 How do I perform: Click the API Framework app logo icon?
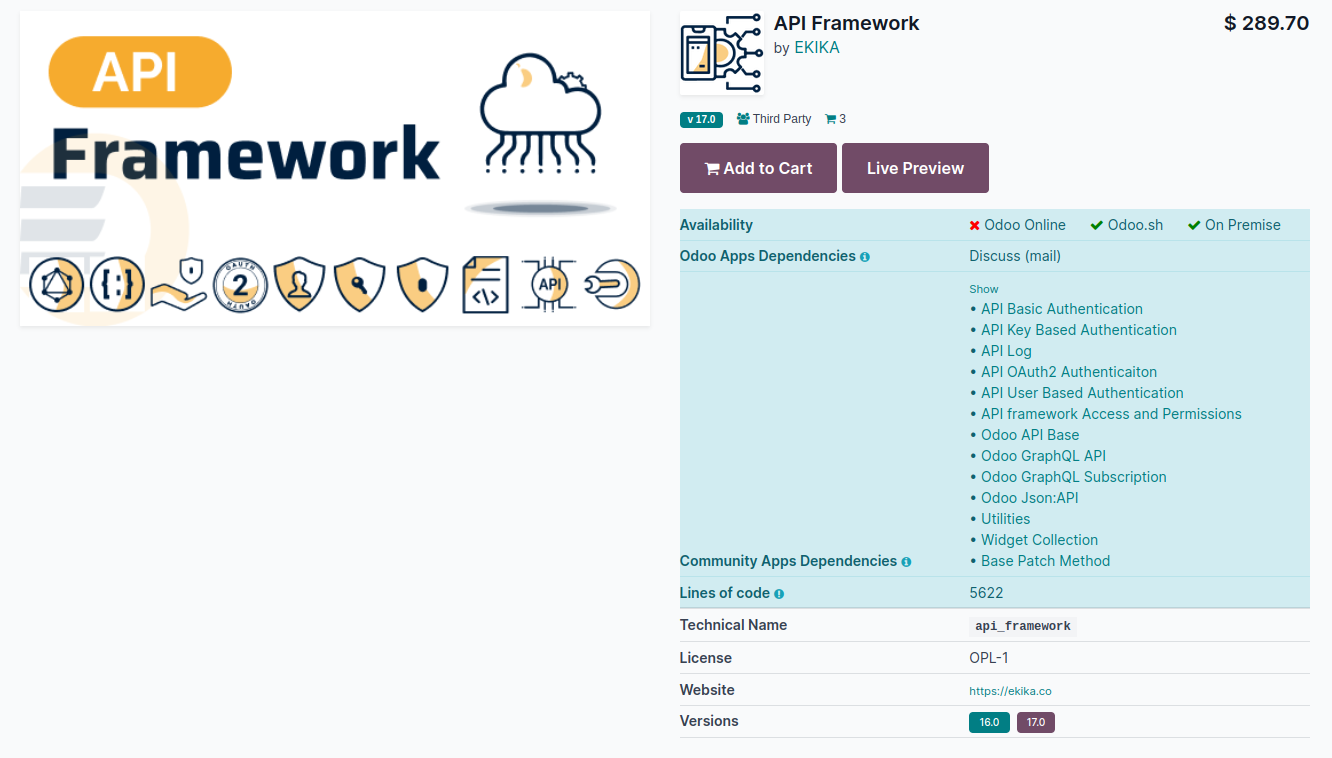(x=722, y=53)
